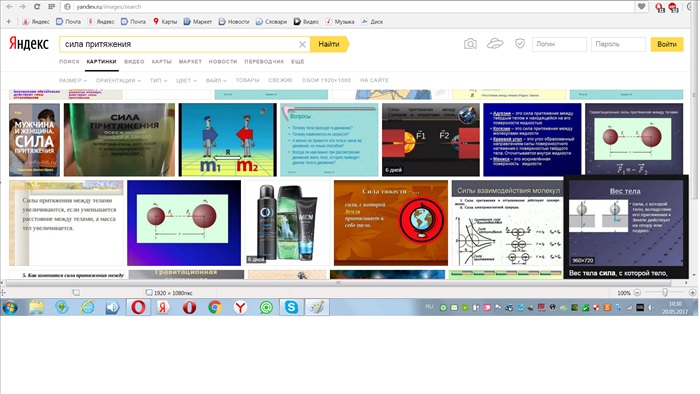Open the cartoon m1 m2 attraction thumbnail
Viewport: 700px width, 394px height.
click(228, 140)
